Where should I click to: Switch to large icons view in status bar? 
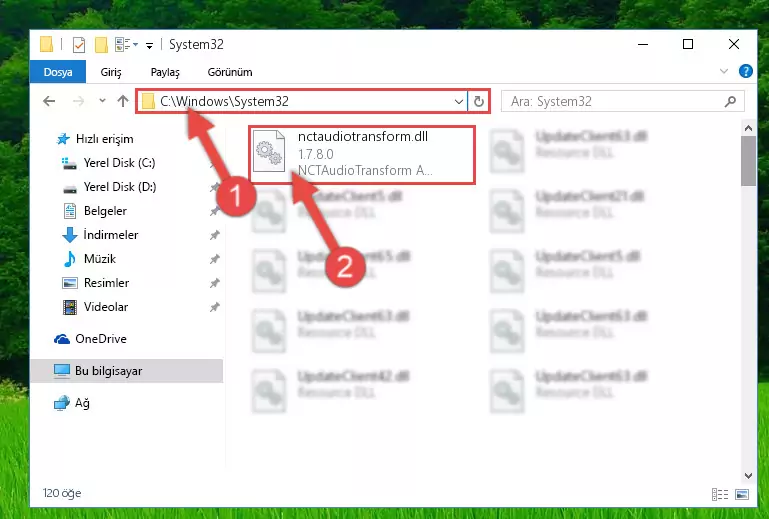point(742,494)
